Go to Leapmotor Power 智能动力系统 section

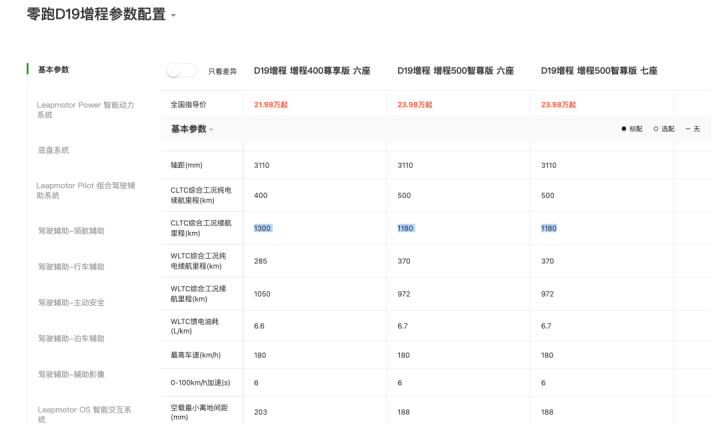85,110
